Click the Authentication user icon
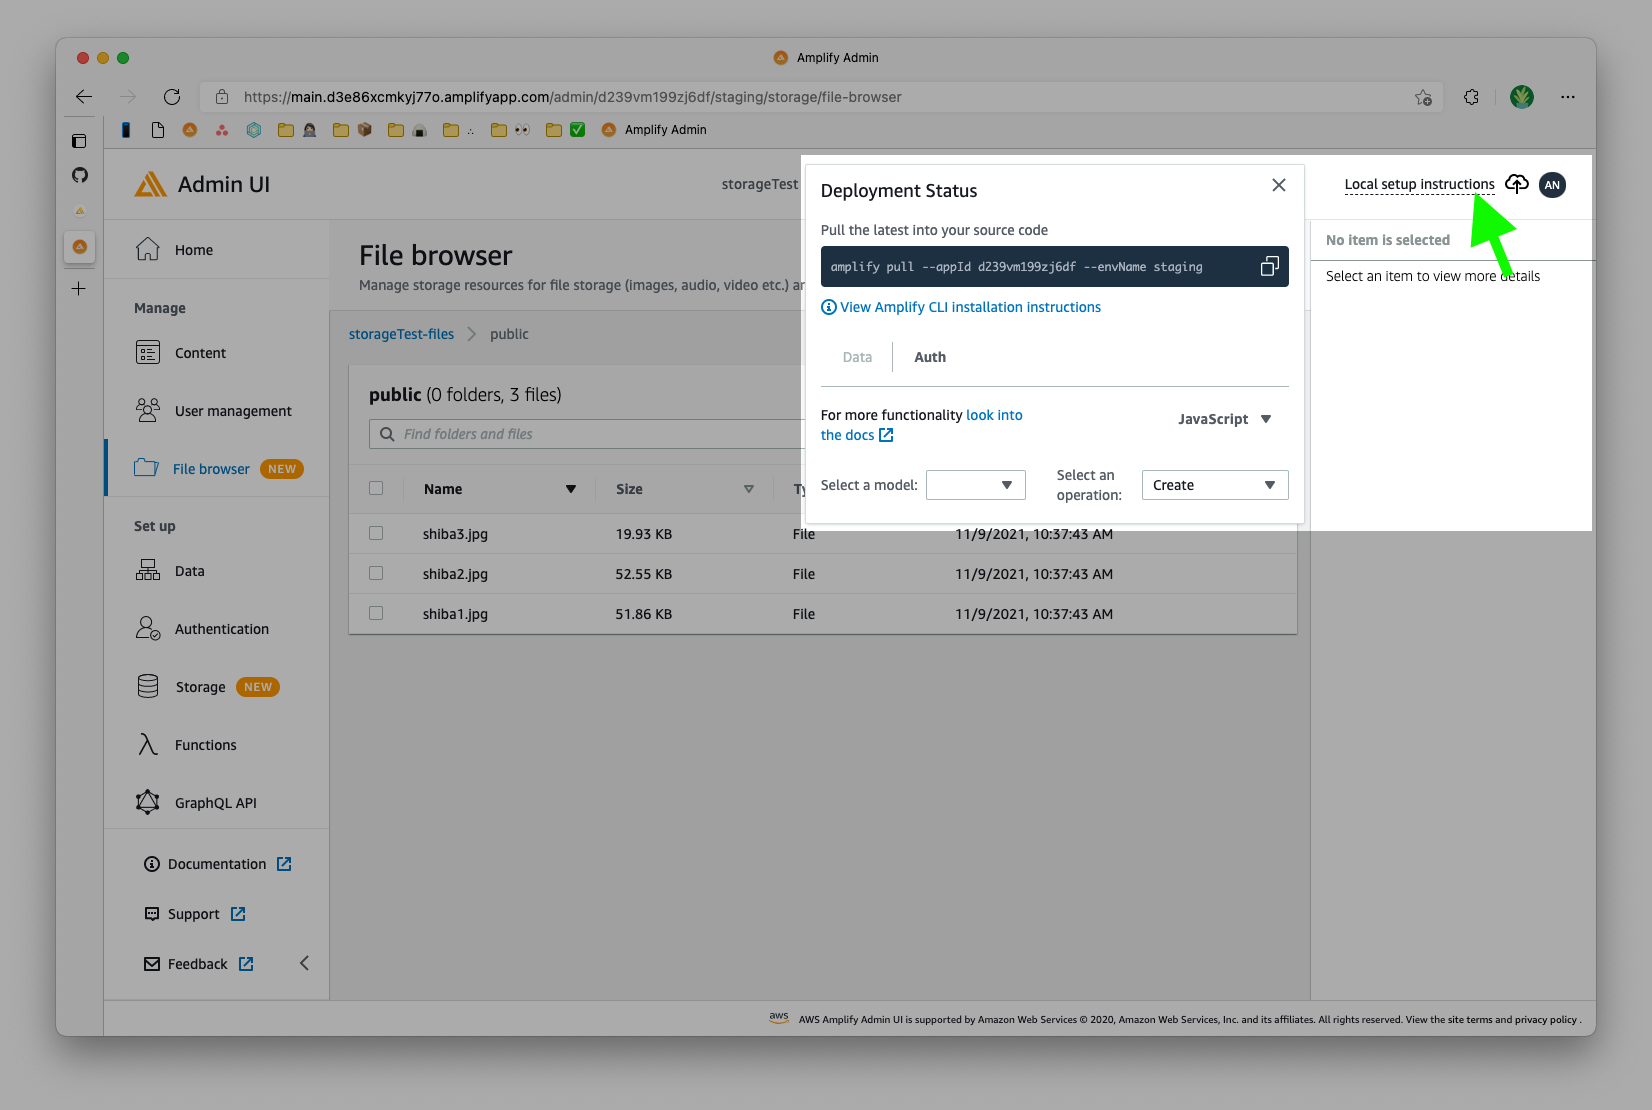The image size is (1652, 1110). click(148, 628)
